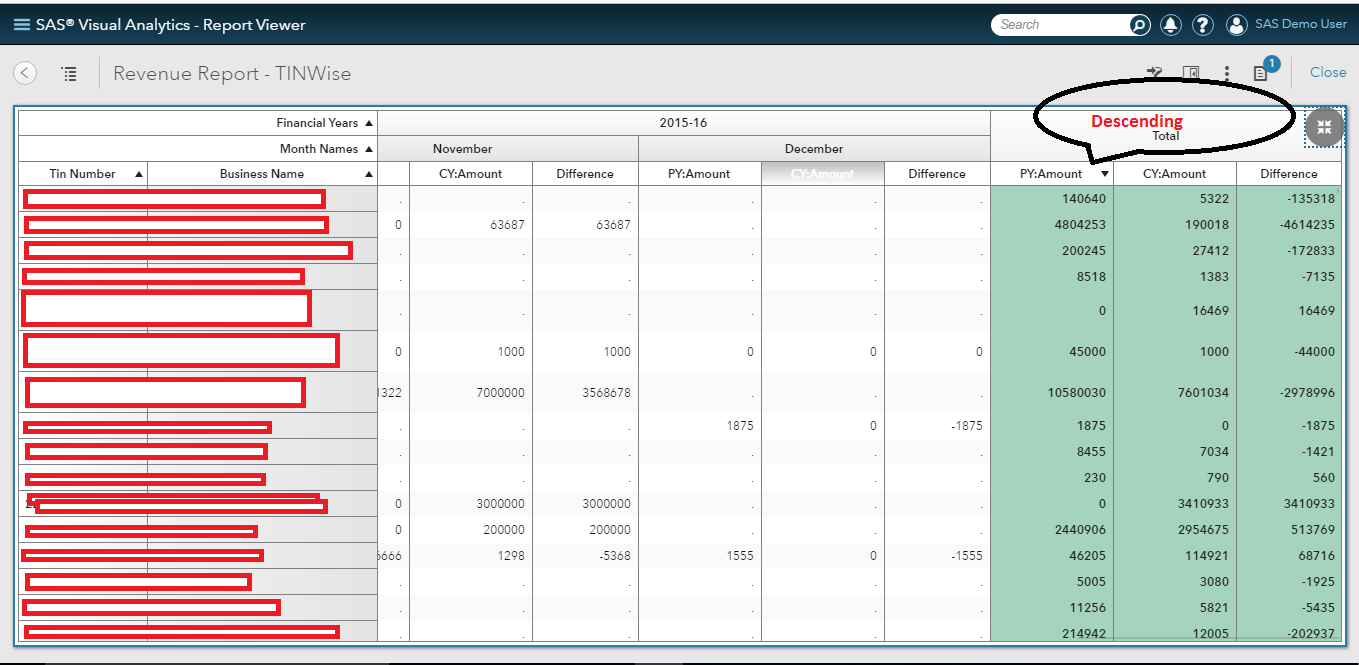Image resolution: width=1359 pixels, height=665 pixels.
Task: Open the help question mark
Action: tap(1203, 25)
